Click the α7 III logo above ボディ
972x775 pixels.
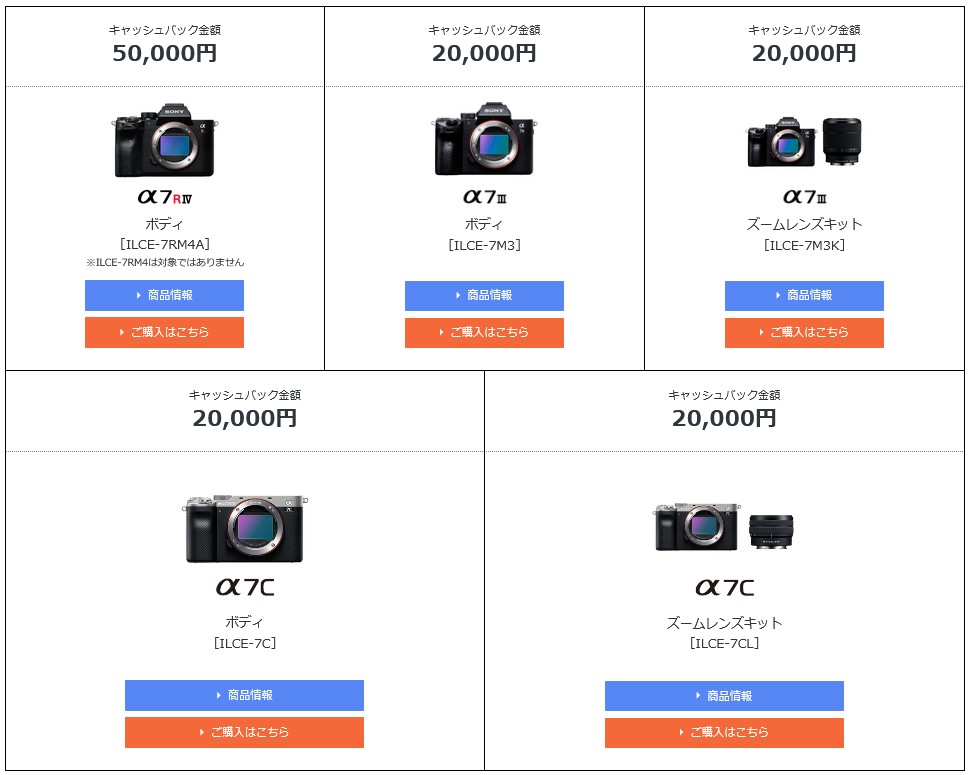coord(485,197)
